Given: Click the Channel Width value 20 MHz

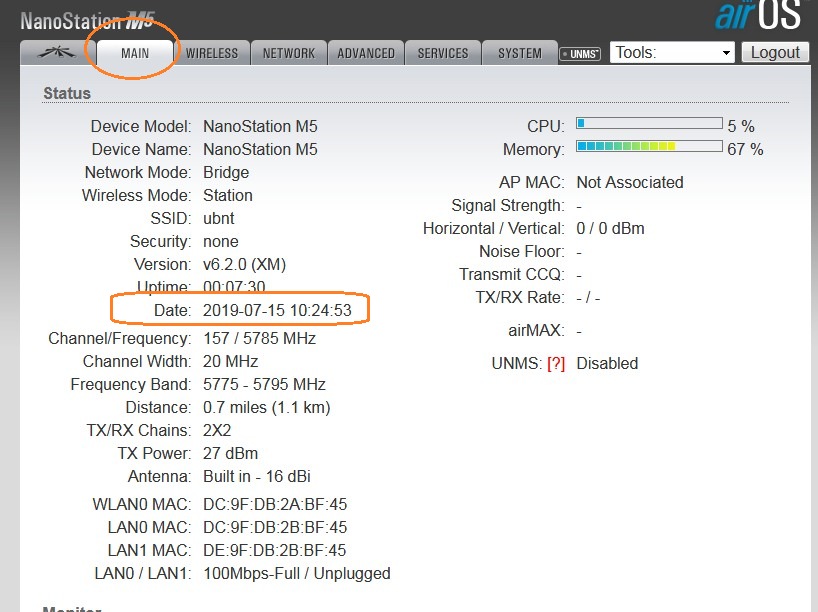Looking at the screenshot, I should click(x=231, y=362).
